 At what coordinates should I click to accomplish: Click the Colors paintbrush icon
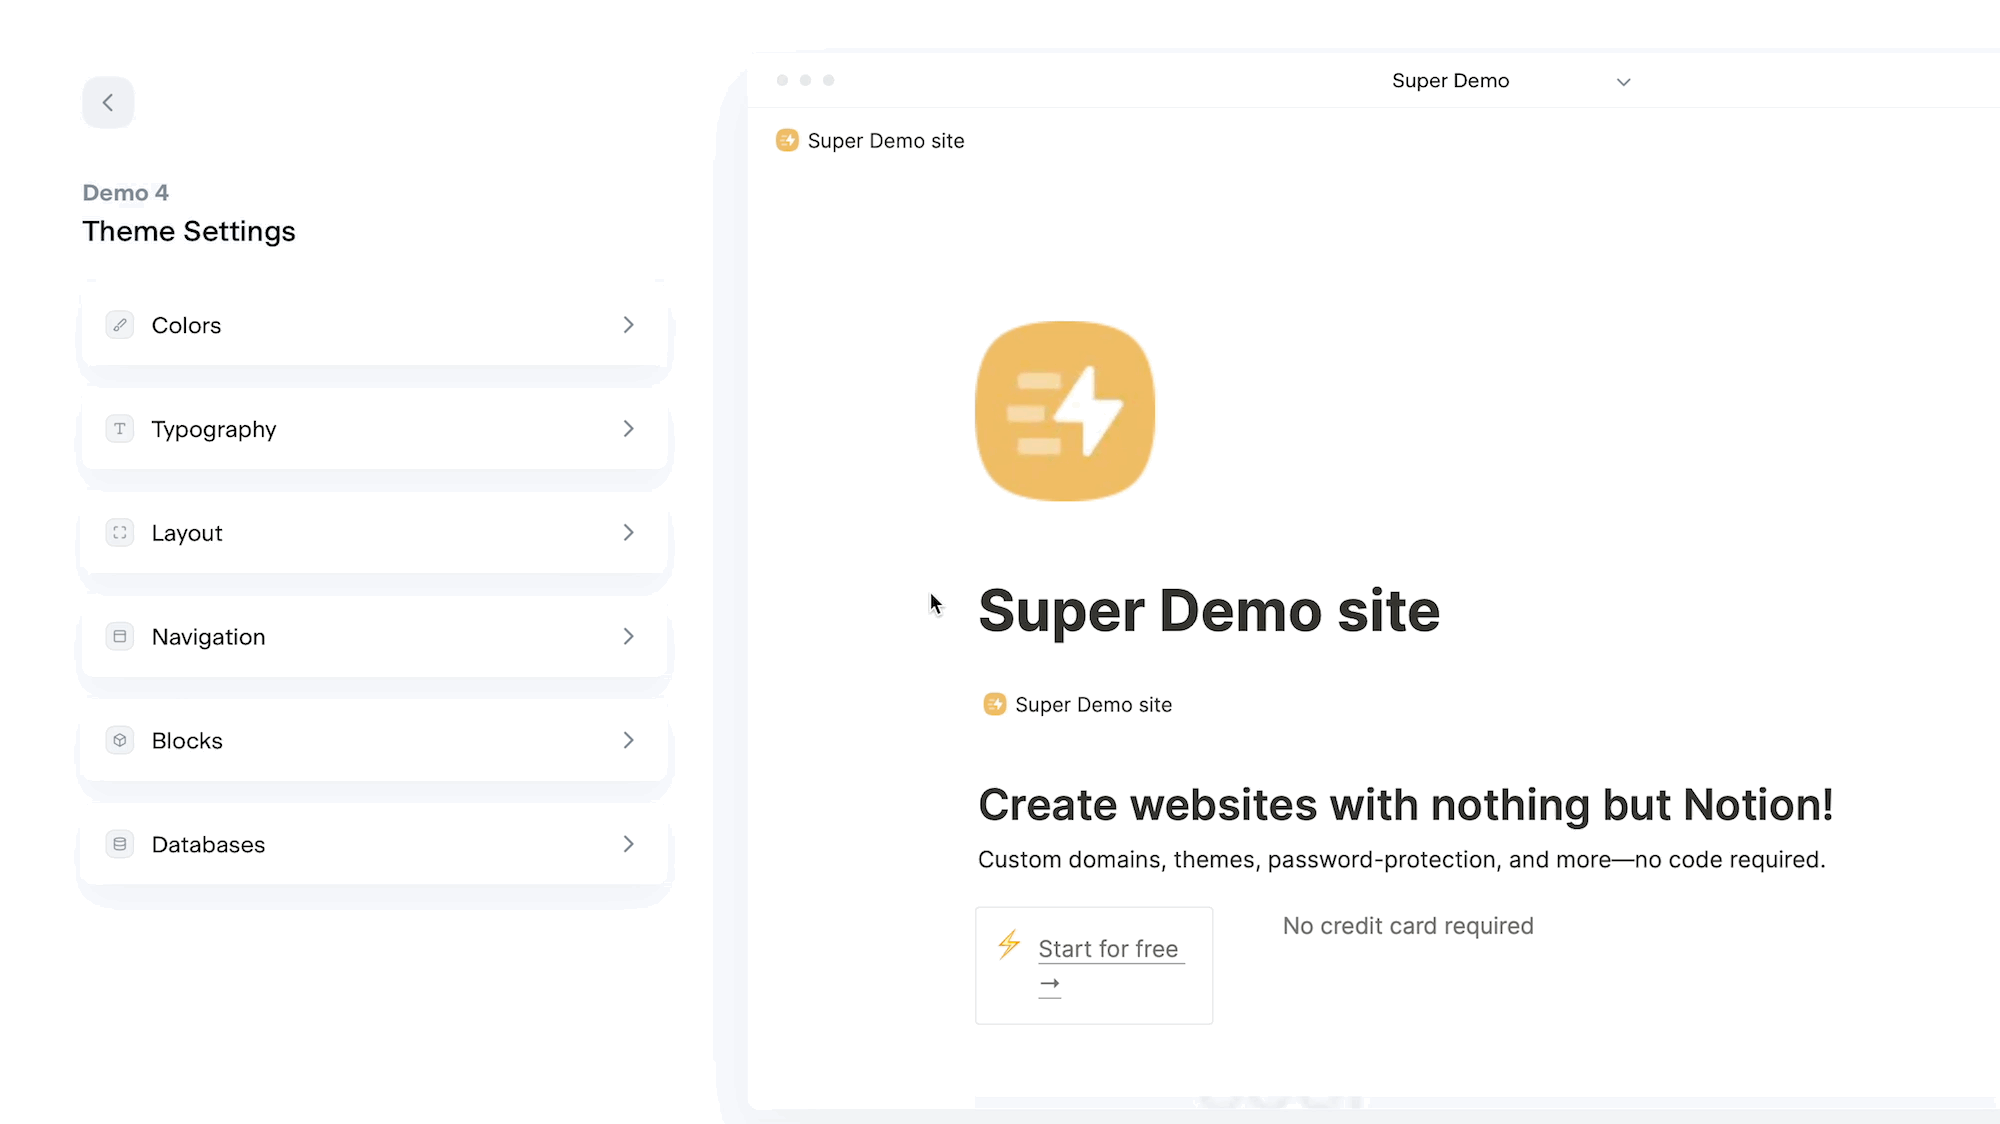point(120,325)
